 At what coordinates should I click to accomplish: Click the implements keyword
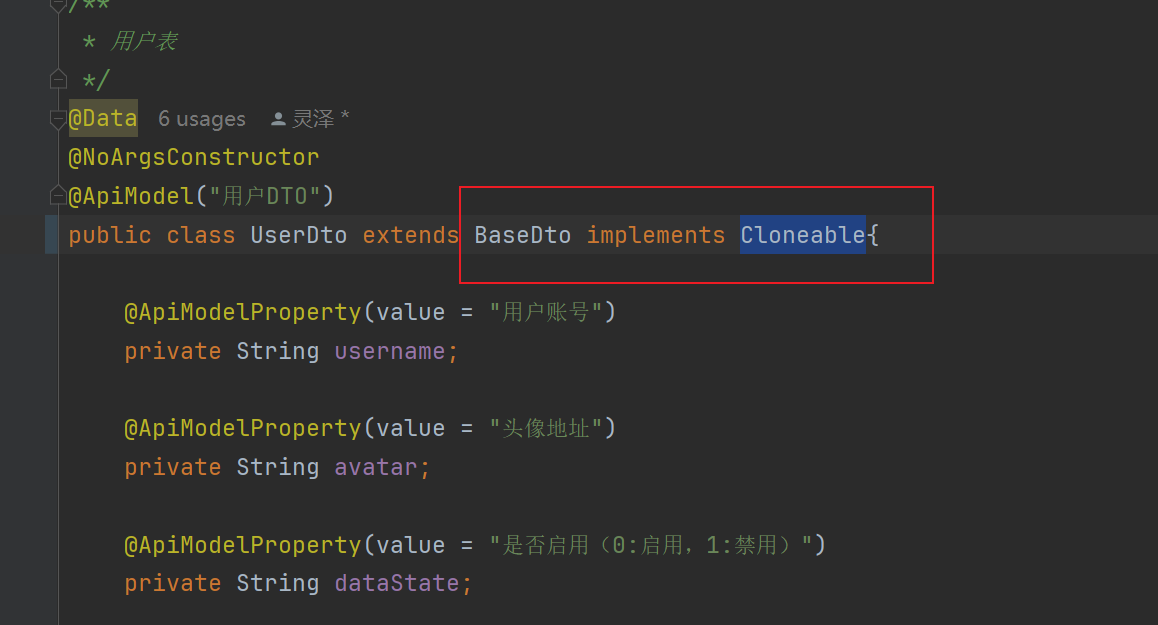coord(655,235)
